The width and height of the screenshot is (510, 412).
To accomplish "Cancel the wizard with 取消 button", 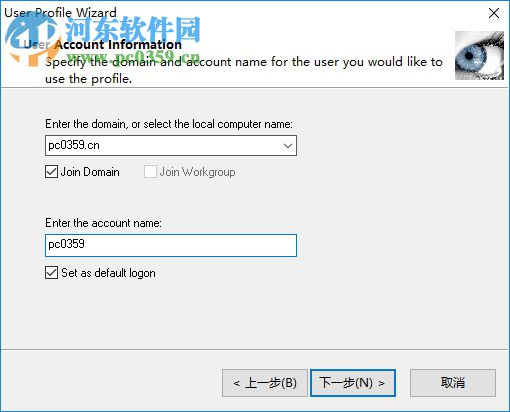I will tap(453, 383).
